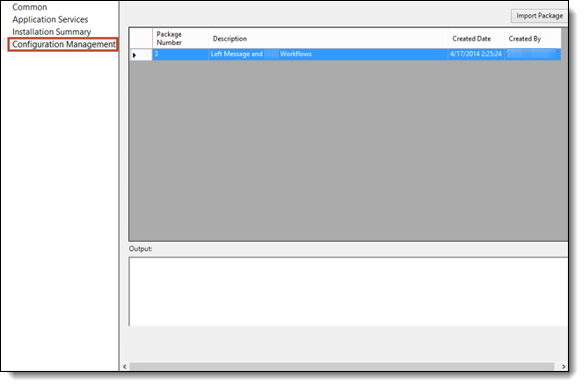Image resolution: width=584 pixels, height=387 pixels.
Task: Click the row selector arrow for package 3
Action: pyautogui.click(x=141, y=55)
